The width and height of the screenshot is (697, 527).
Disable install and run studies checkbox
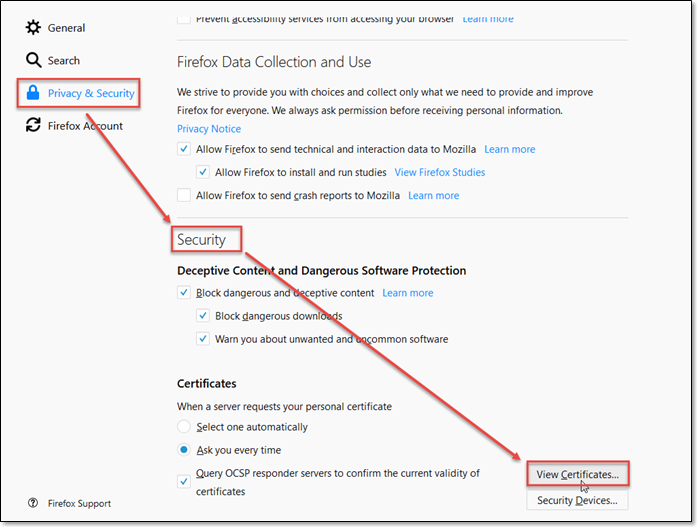point(203,172)
